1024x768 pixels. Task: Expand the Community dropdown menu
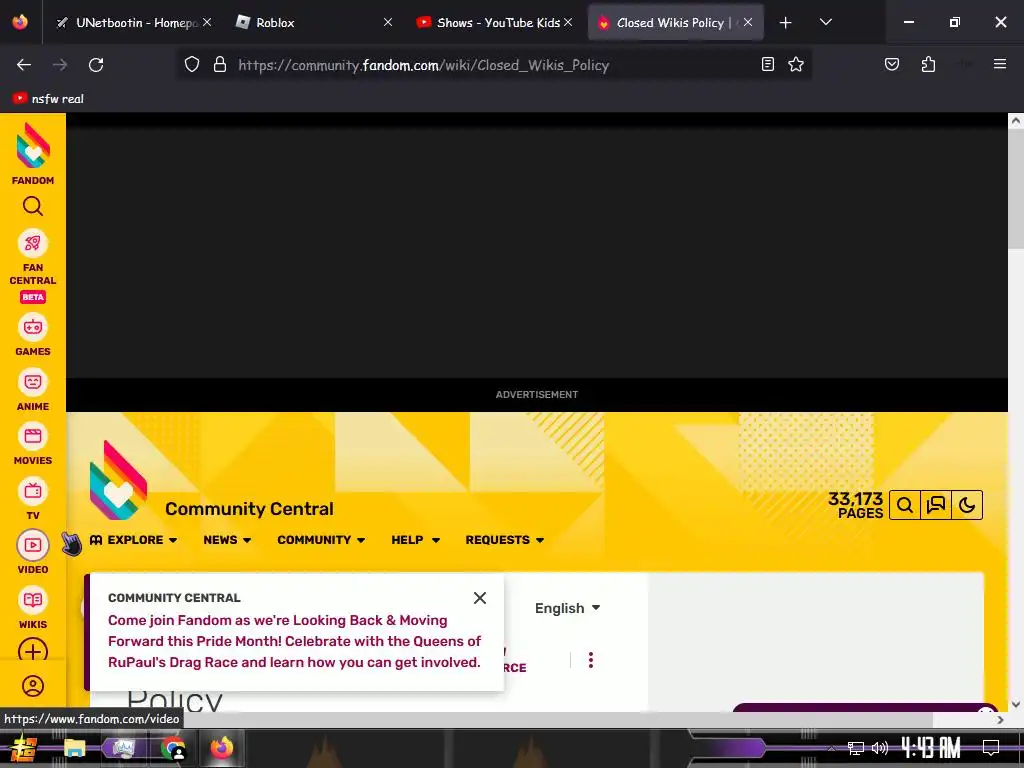321,540
